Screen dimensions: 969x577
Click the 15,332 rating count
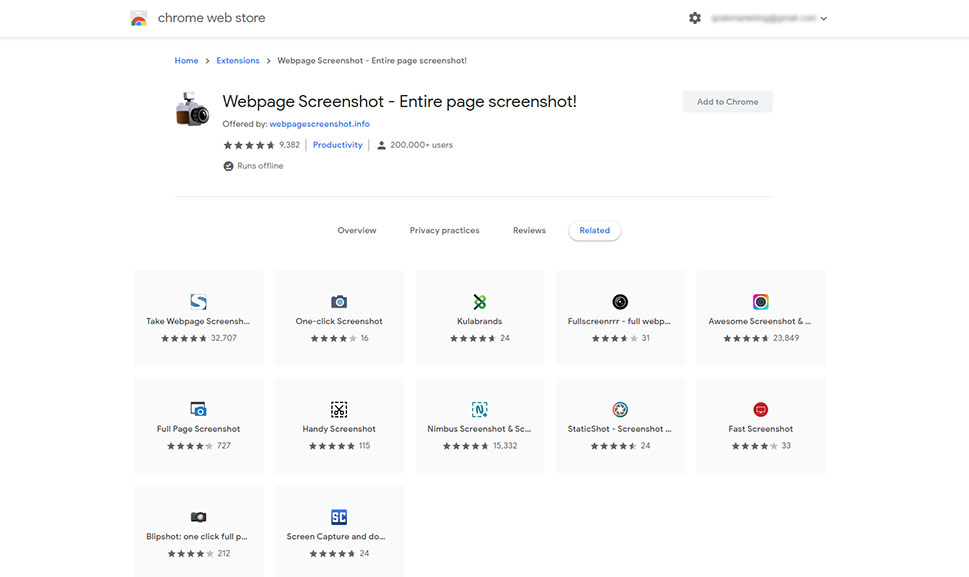coord(505,446)
